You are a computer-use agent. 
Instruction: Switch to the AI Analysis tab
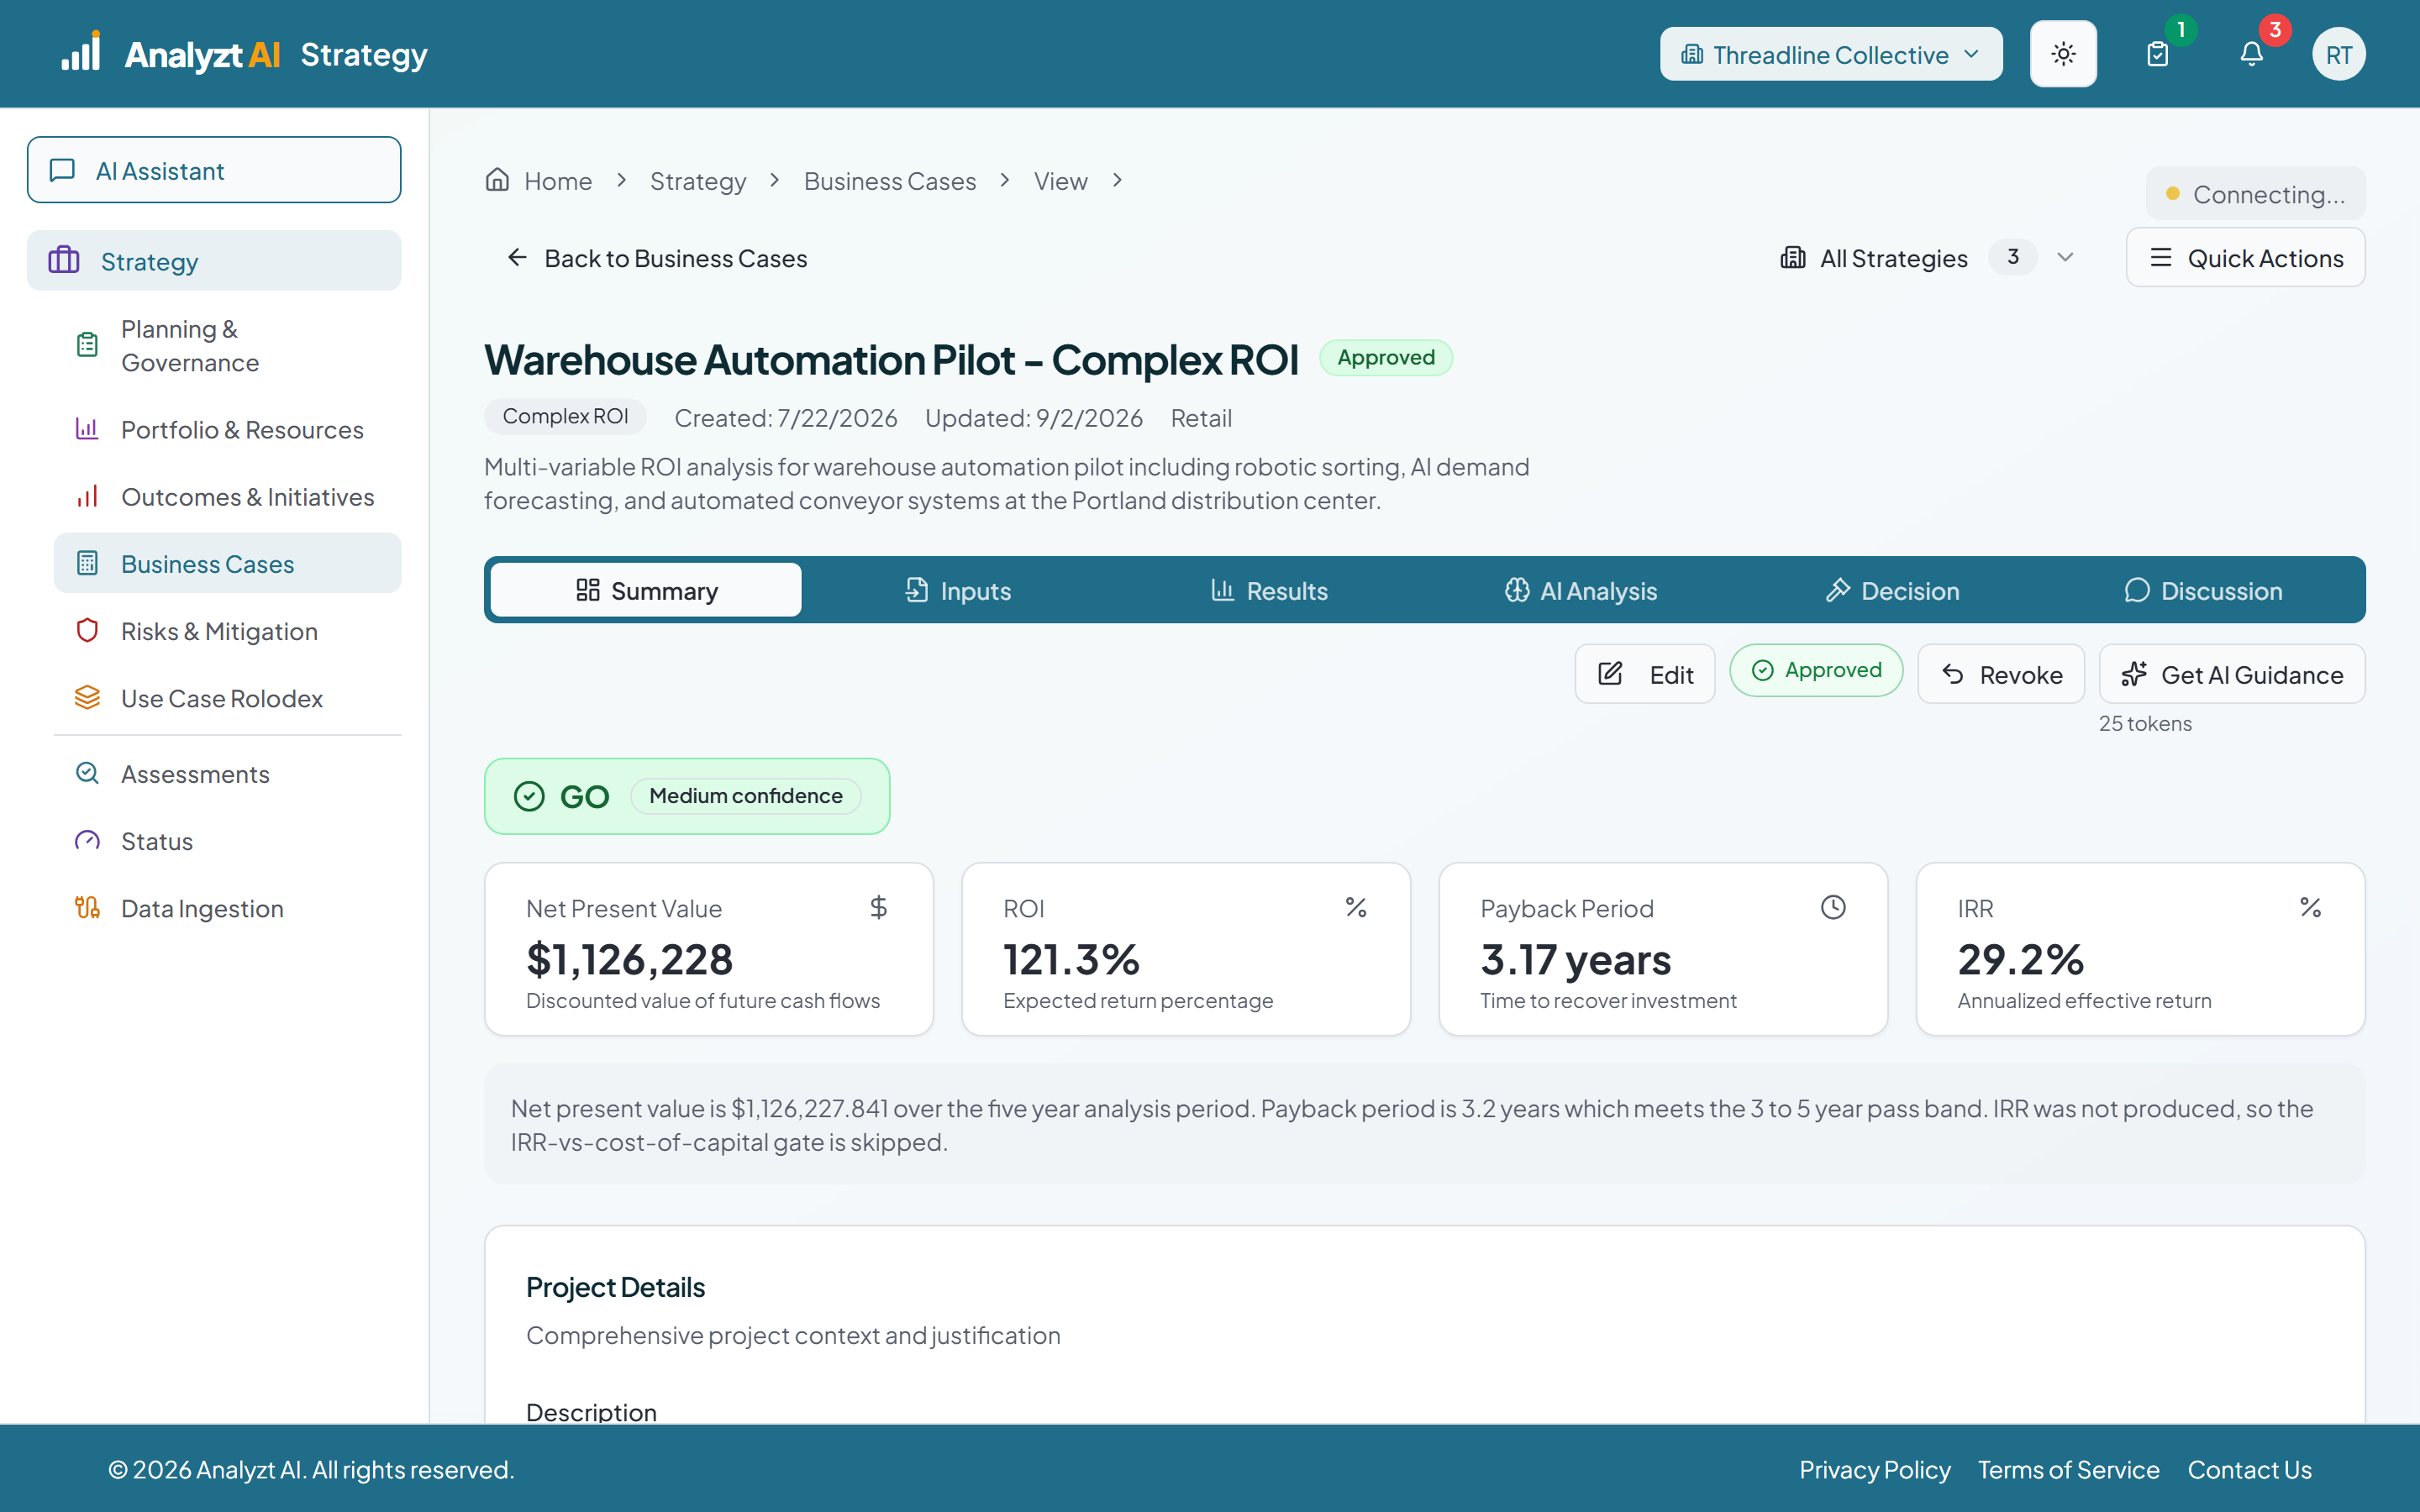click(1581, 590)
